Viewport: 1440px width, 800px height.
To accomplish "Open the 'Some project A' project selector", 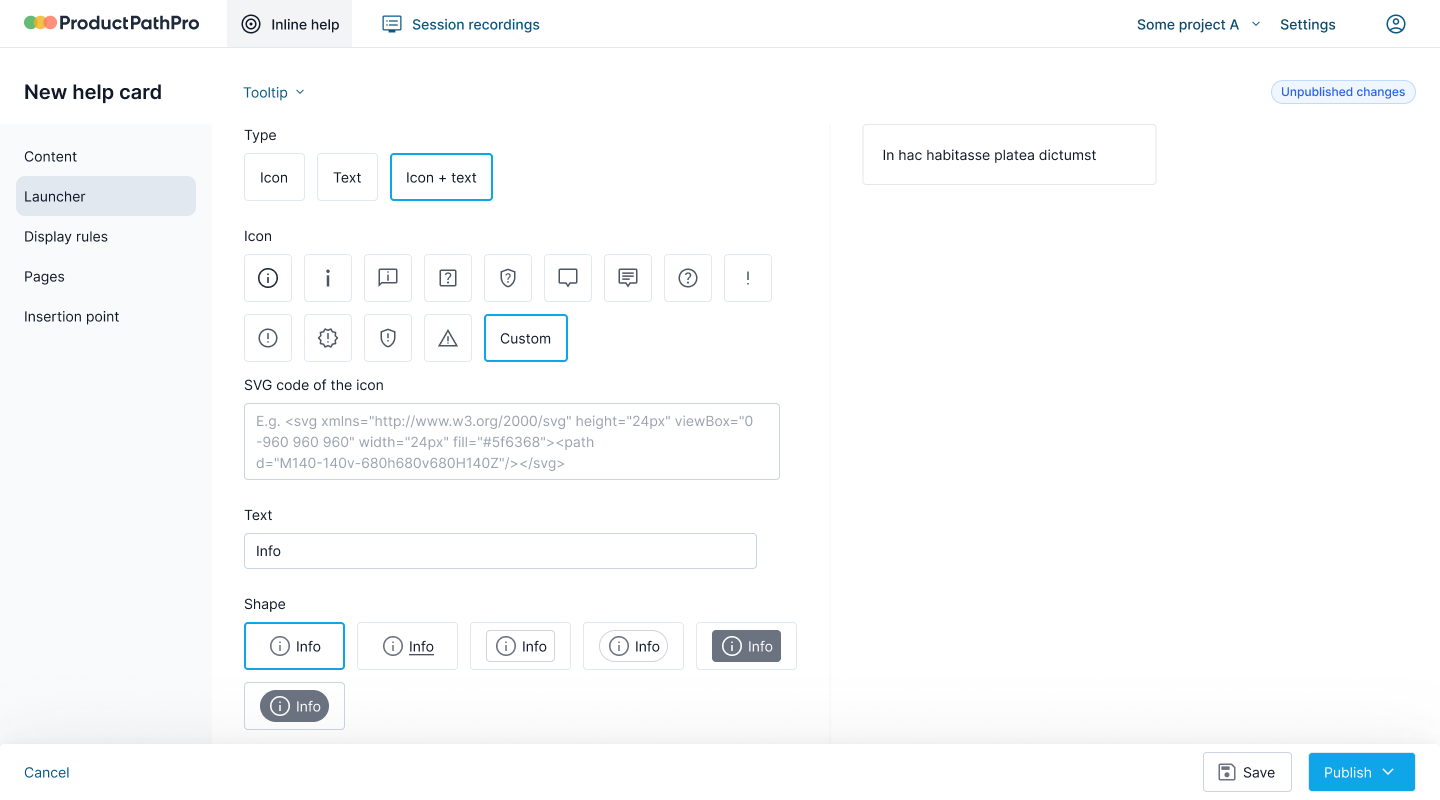I will click(x=1198, y=24).
